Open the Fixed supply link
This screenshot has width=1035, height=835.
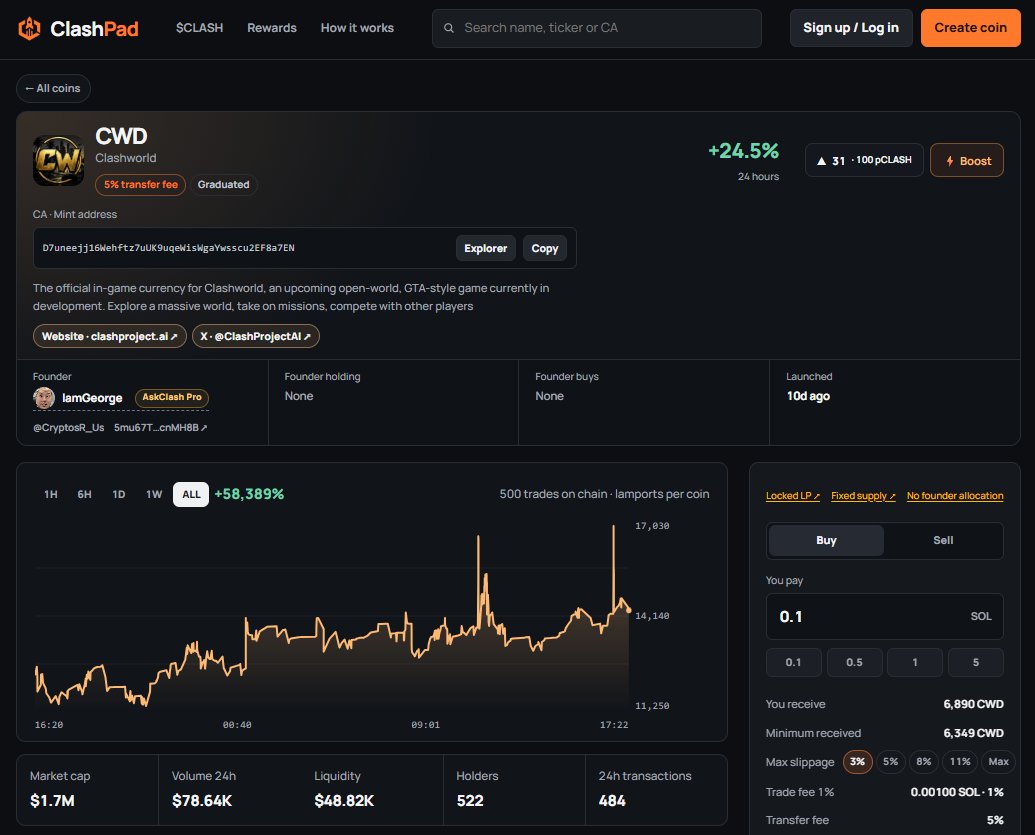863,496
